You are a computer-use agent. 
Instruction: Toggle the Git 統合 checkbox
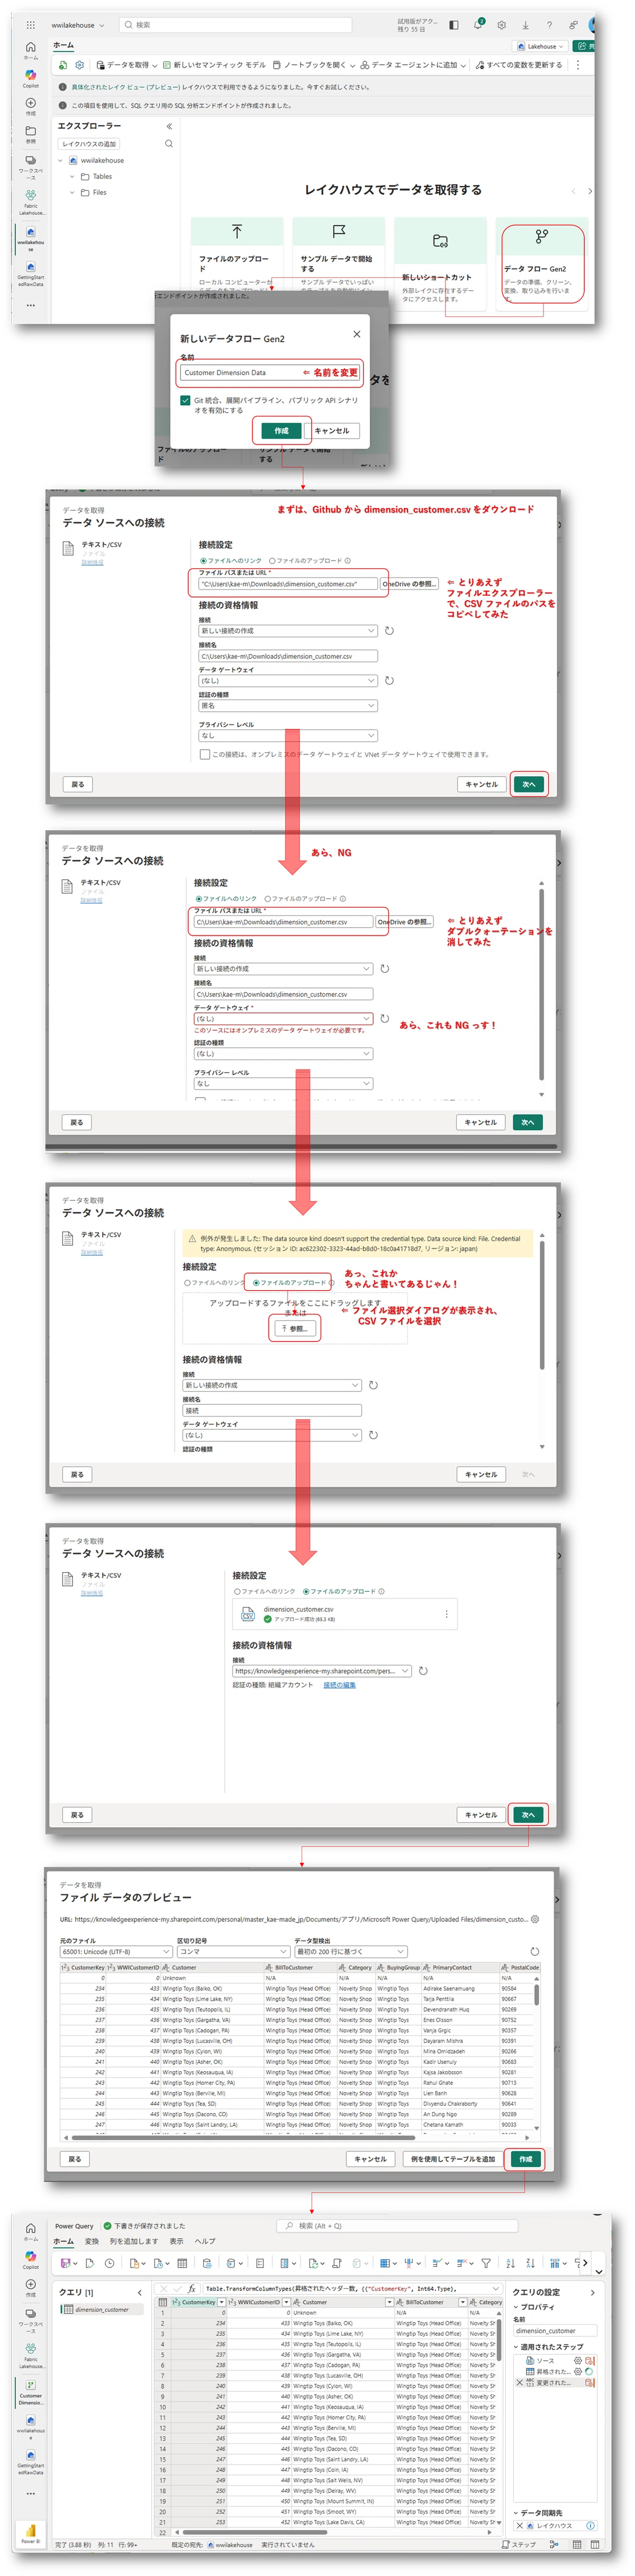(x=185, y=400)
